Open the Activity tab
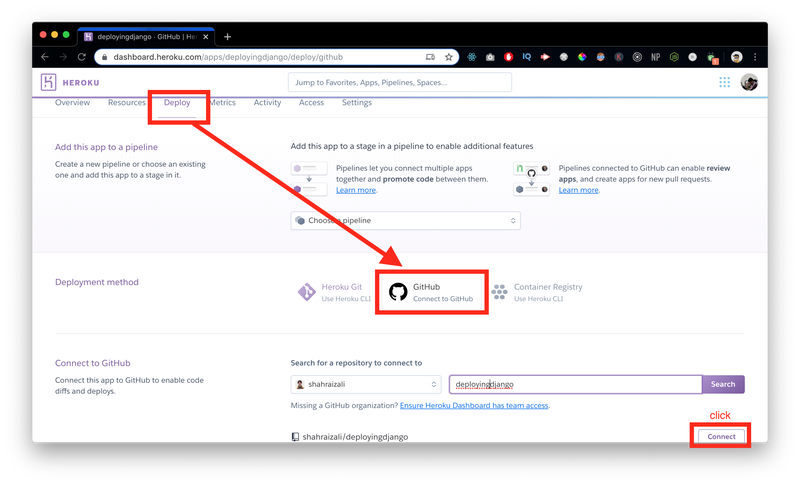Screen dimensions: 800x485 point(267,103)
